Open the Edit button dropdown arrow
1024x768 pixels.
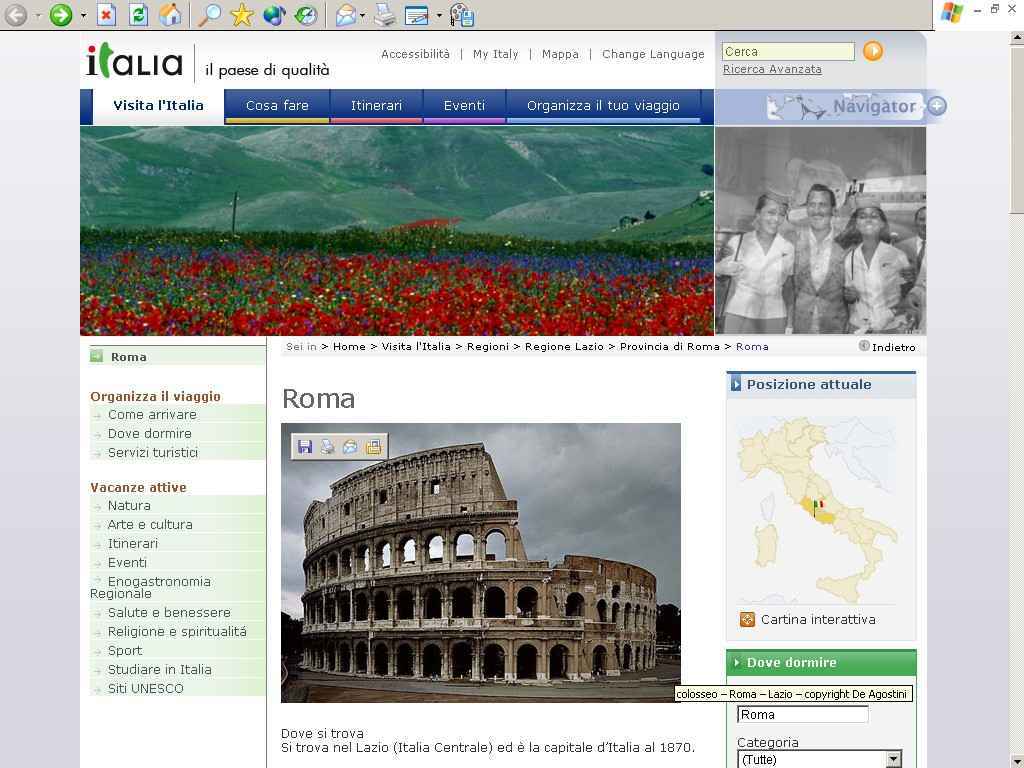(439, 15)
